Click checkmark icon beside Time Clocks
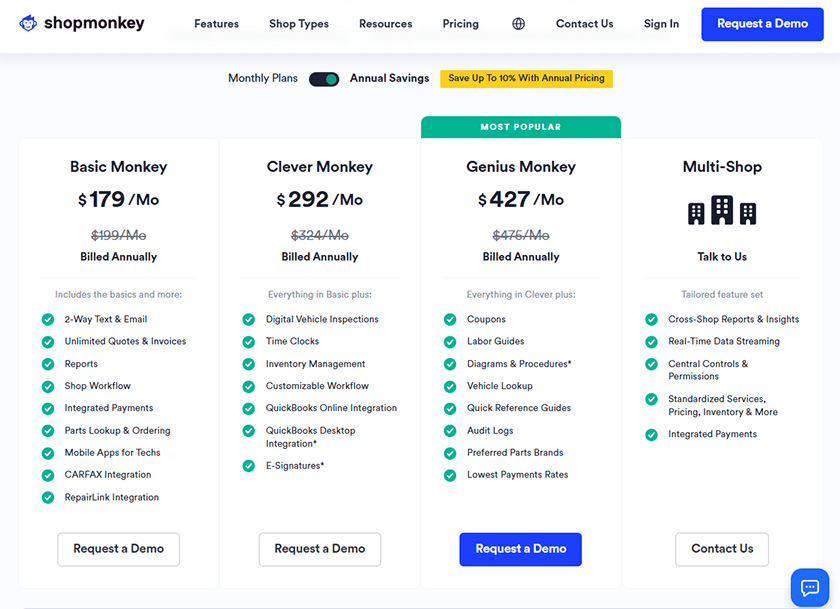Screen dimensions: 840x609 [249, 342]
